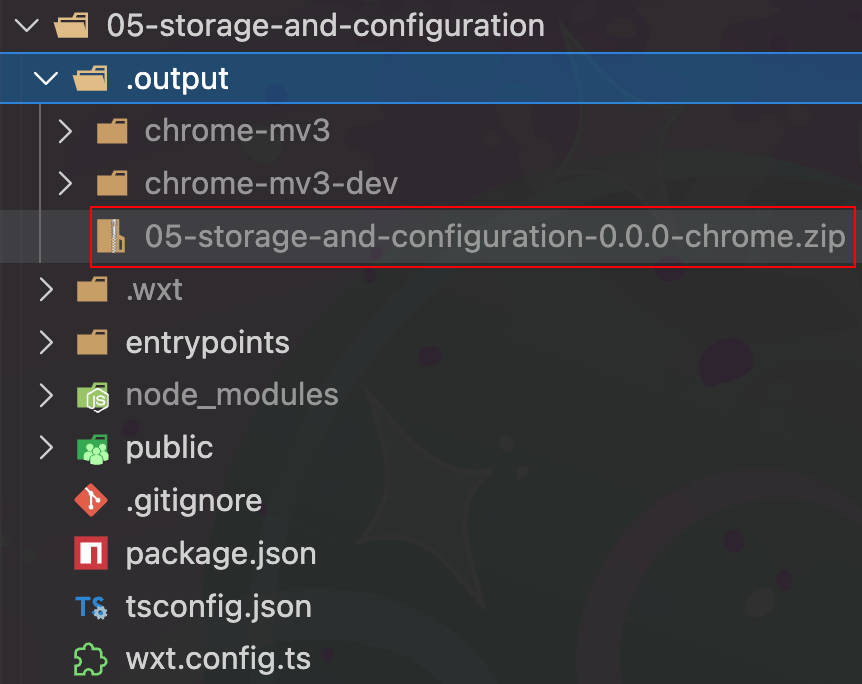The width and height of the screenshot is (862, 684).
Task: Click the chrome-mv3-dev folder icon
Action: click(112, 184)
